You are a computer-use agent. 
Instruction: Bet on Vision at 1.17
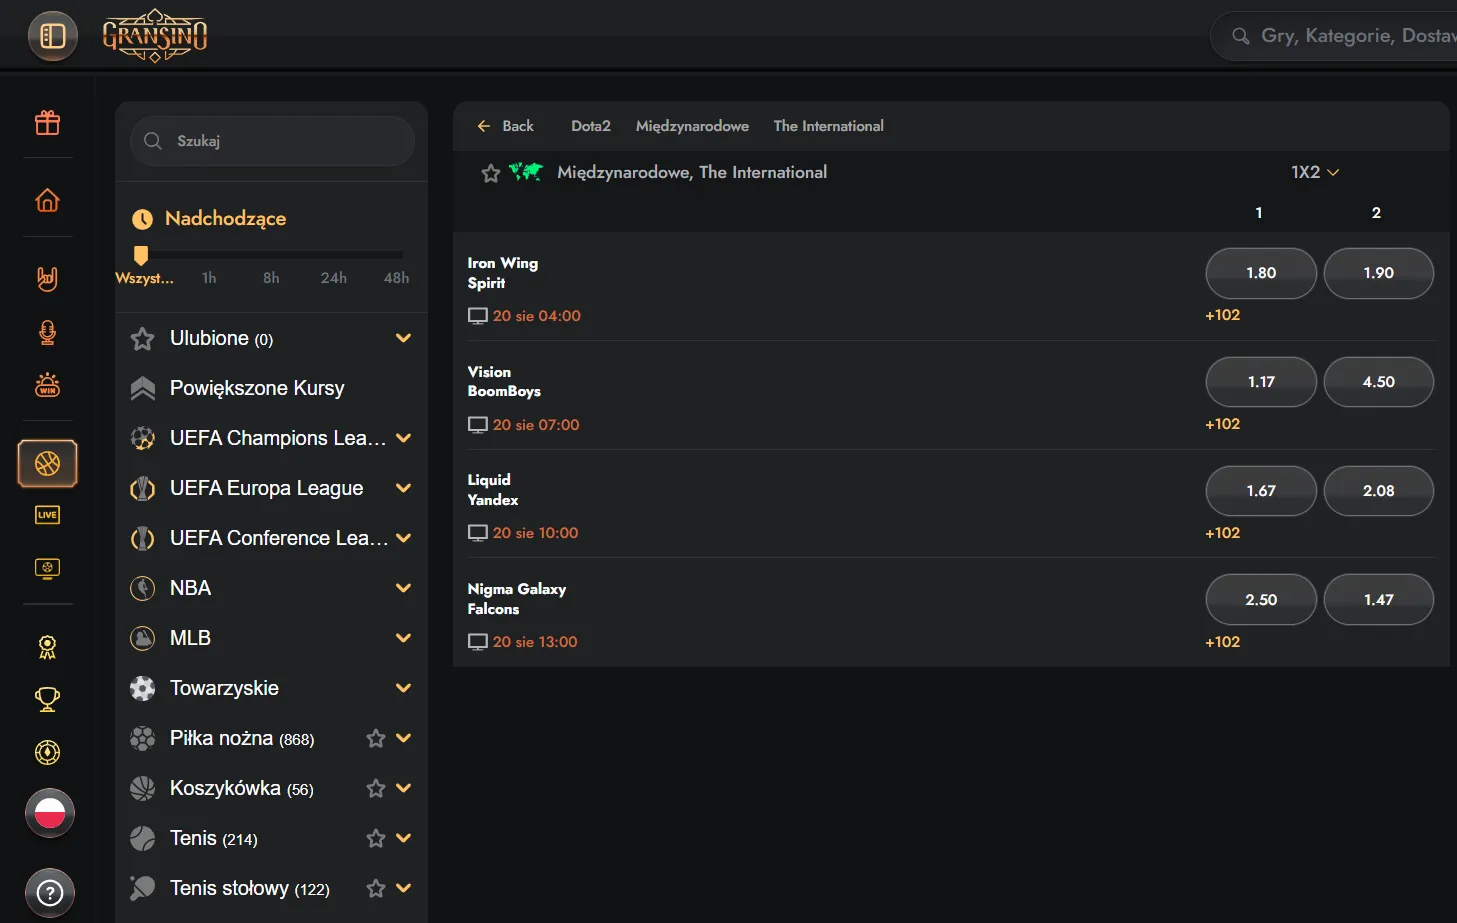pos(1261,382)
